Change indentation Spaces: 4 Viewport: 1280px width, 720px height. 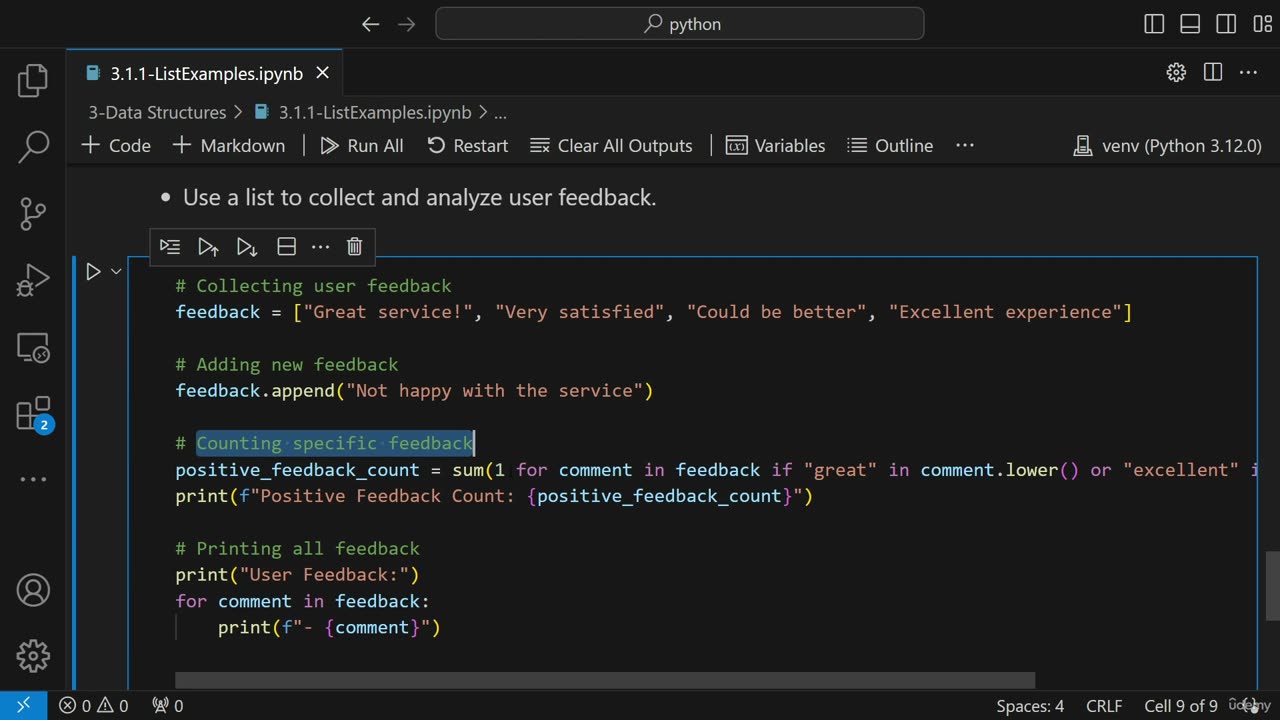coord(1030,706)
